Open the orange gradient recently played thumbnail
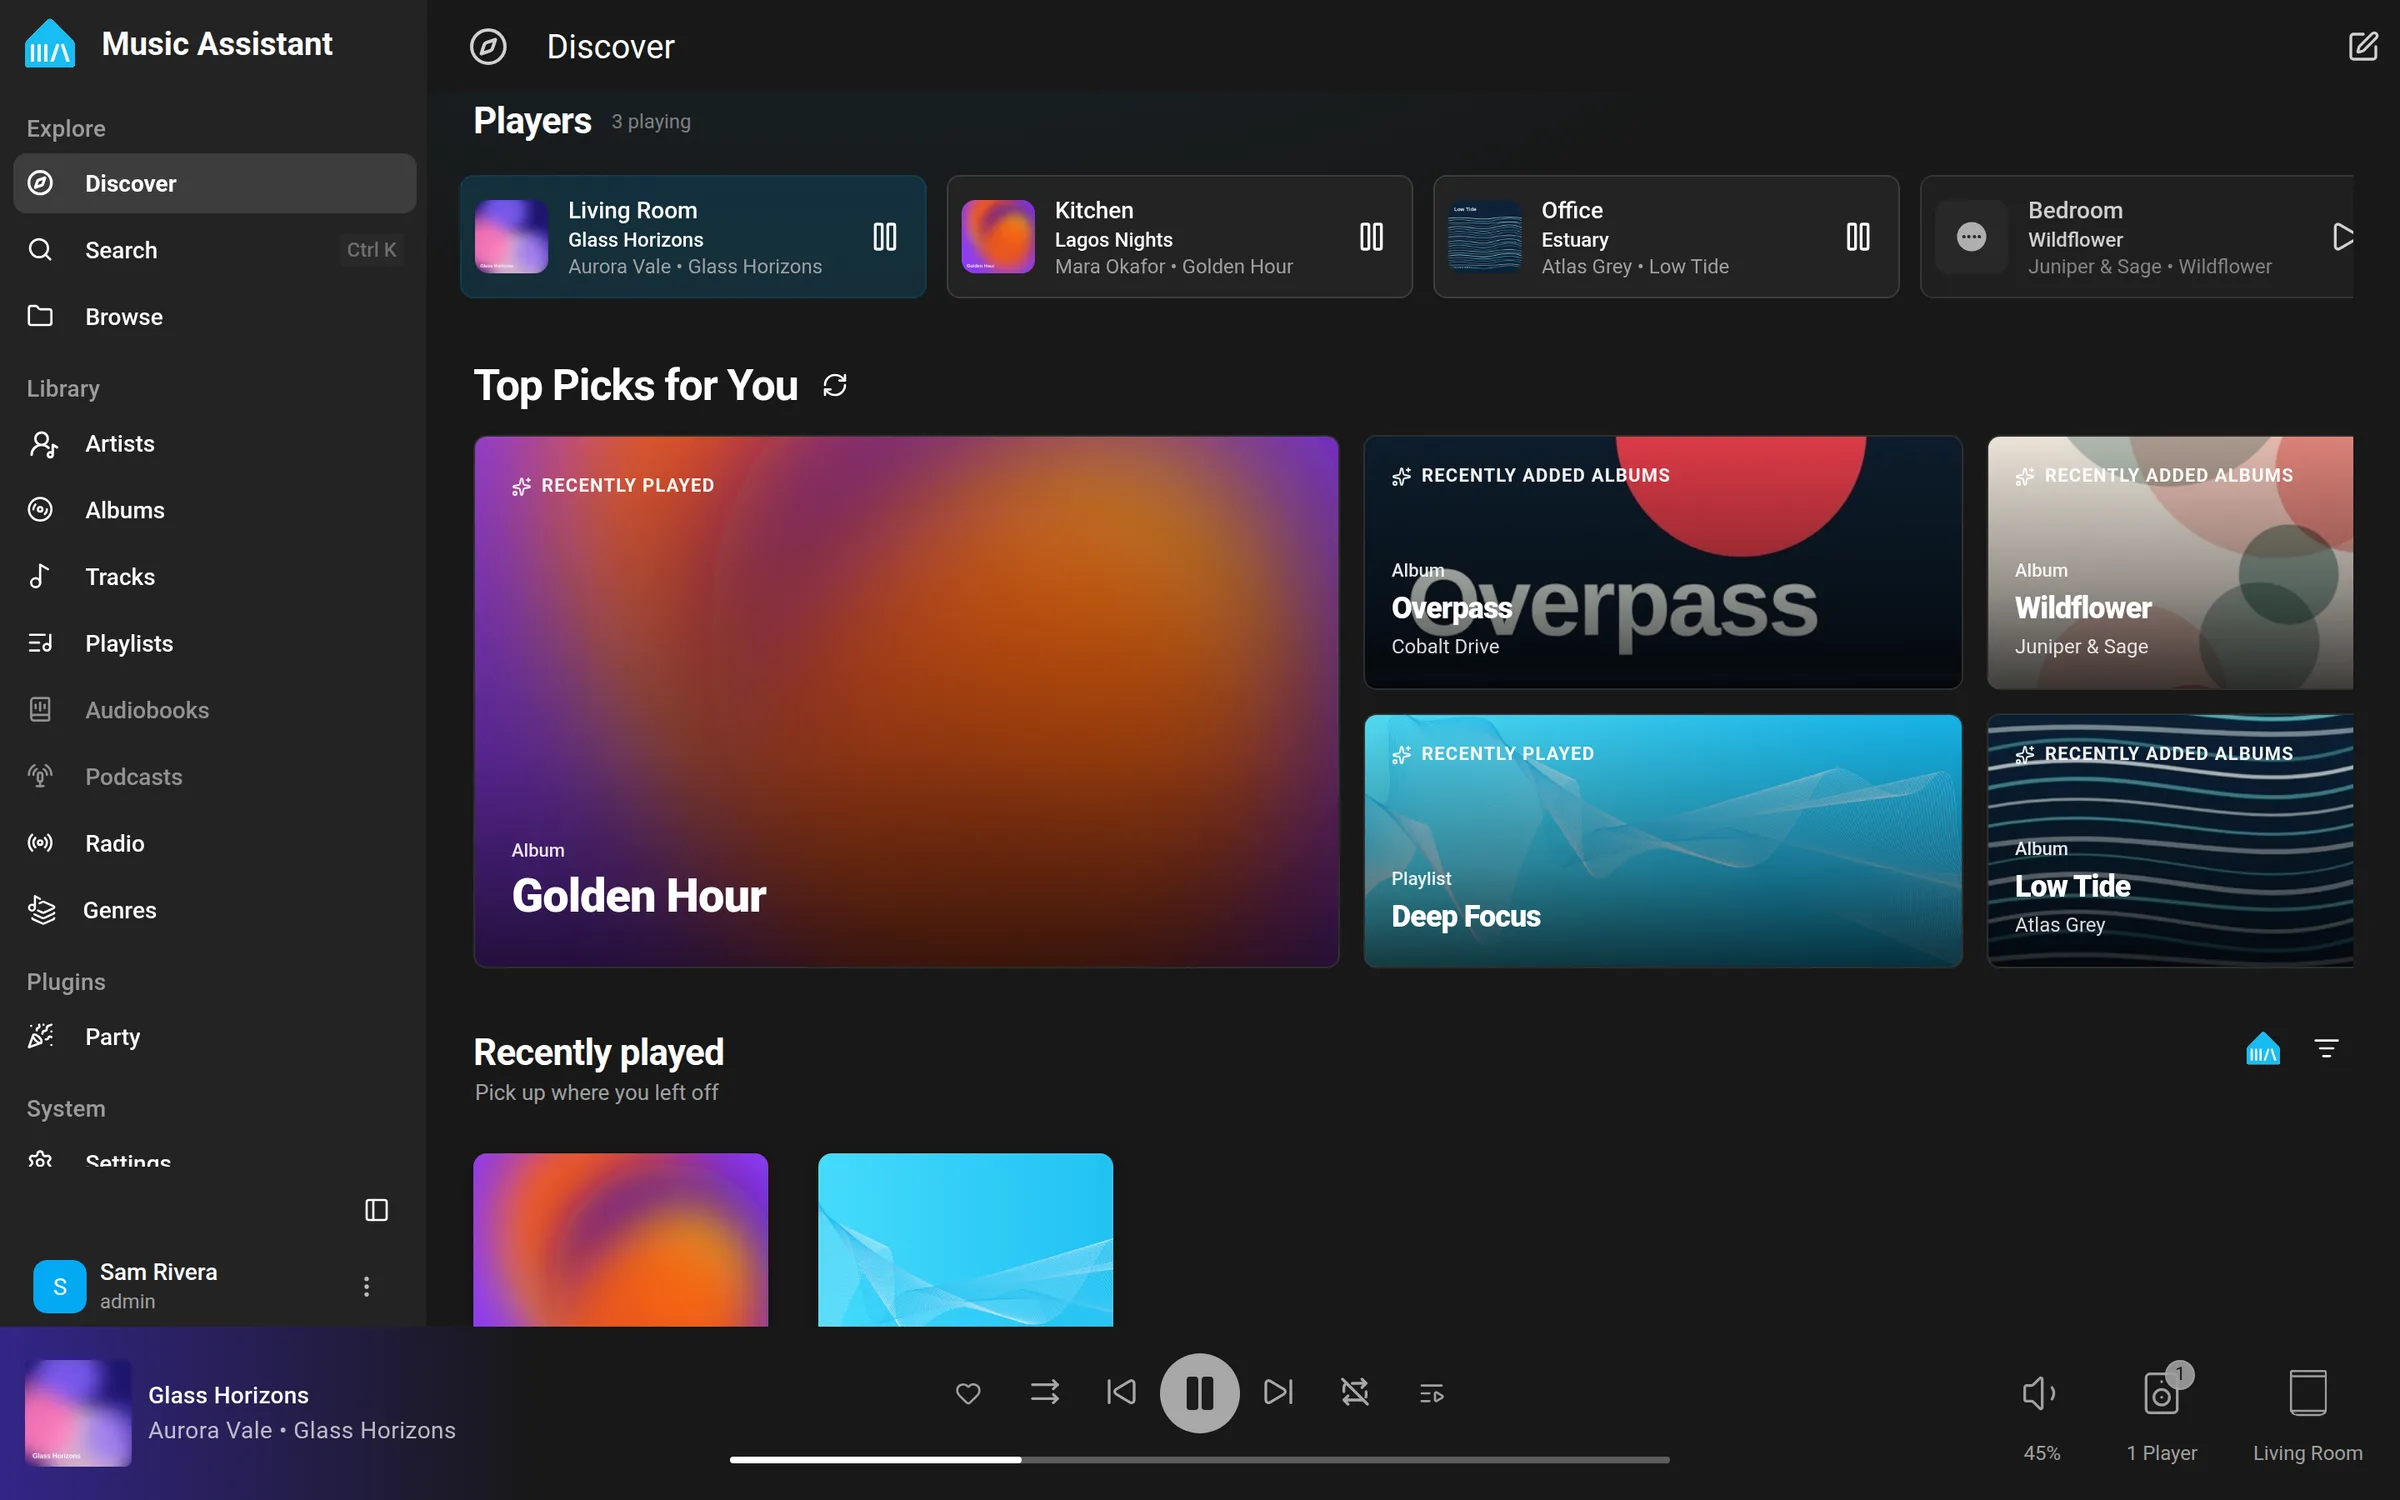Viewport: 2400px width, 1500px height. (621, 1240)
